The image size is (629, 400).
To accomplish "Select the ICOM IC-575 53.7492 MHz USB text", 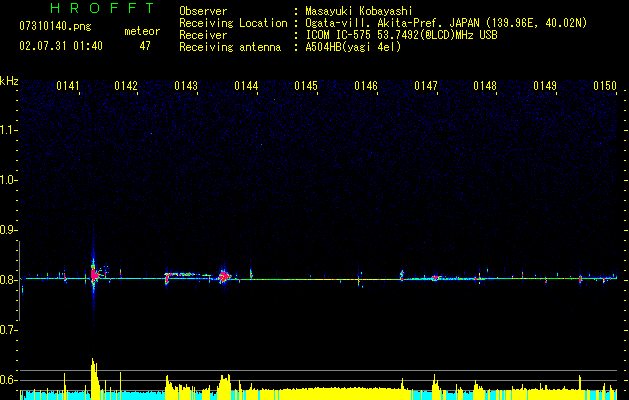I will tap(401, 35).
